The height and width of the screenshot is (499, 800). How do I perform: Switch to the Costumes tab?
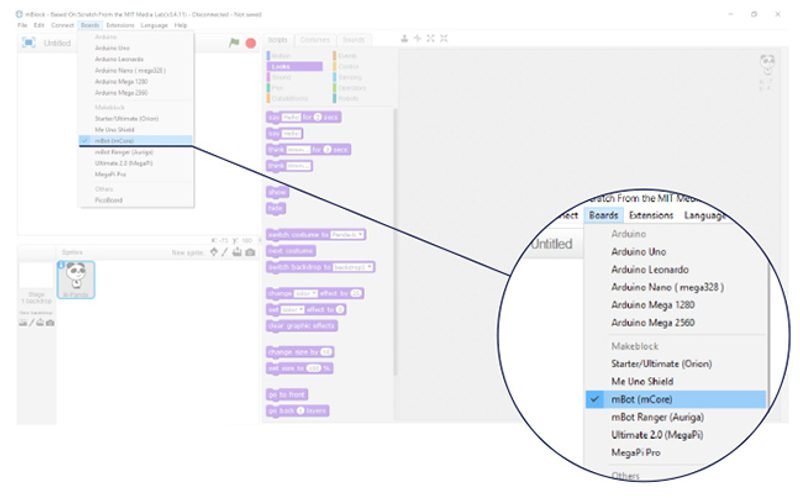(x=315, y=40)
